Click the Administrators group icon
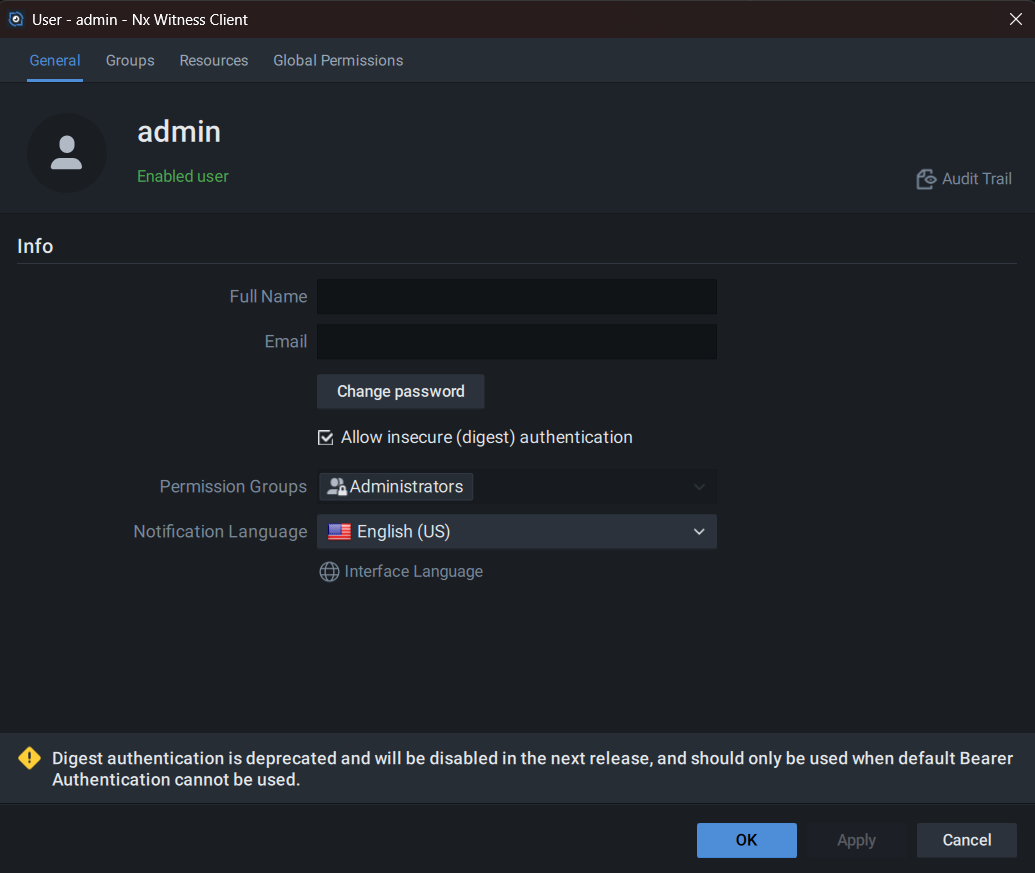 tap(337, 487)
